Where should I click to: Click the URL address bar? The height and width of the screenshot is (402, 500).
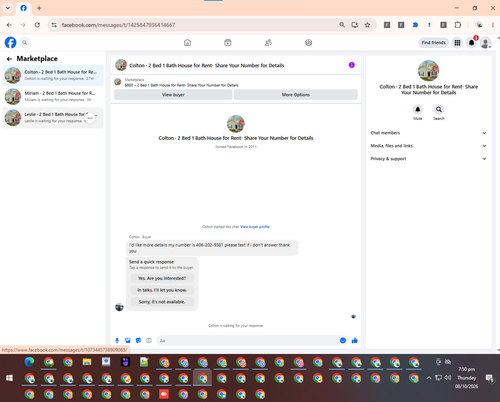[x=197, y=25]
